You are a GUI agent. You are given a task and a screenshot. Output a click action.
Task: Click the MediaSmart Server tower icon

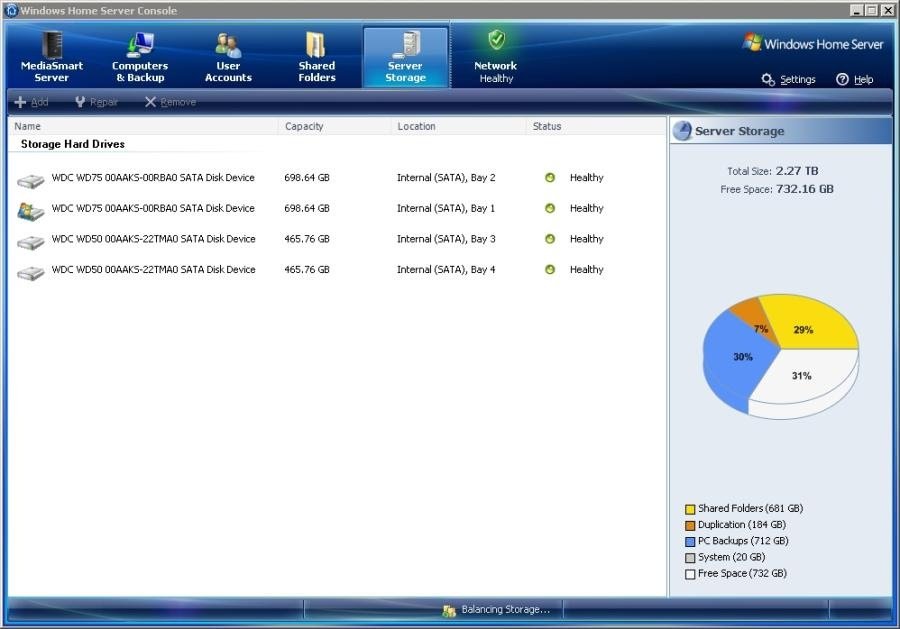tap(52, 44)
